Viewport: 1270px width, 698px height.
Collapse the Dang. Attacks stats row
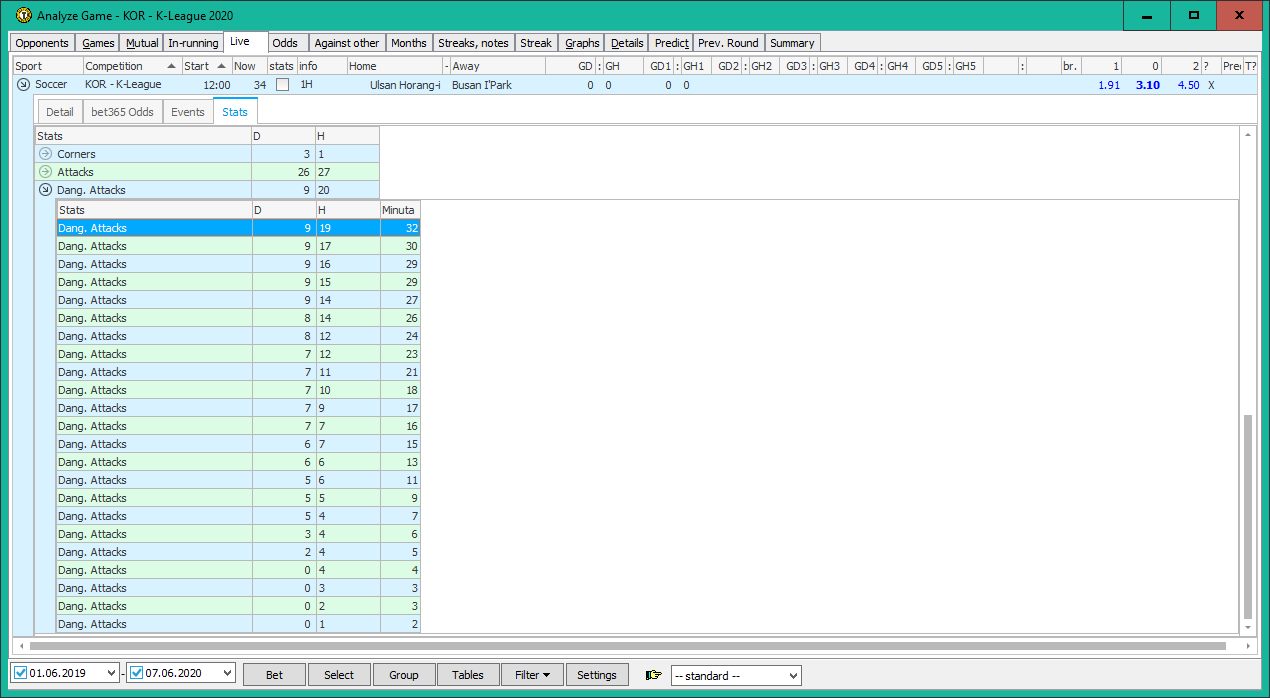click(x=45, y=190)
